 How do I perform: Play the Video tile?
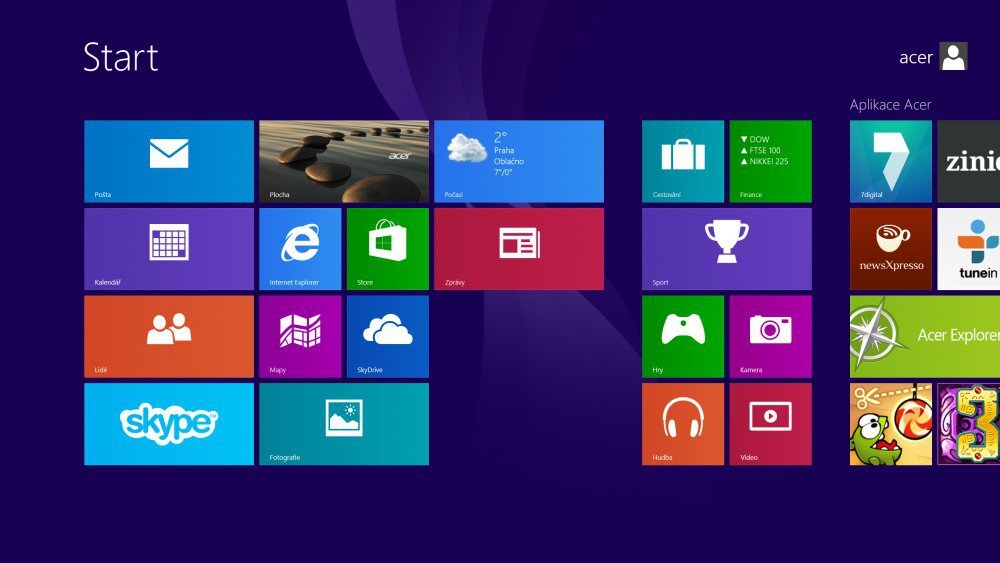(x=770, y=423)
